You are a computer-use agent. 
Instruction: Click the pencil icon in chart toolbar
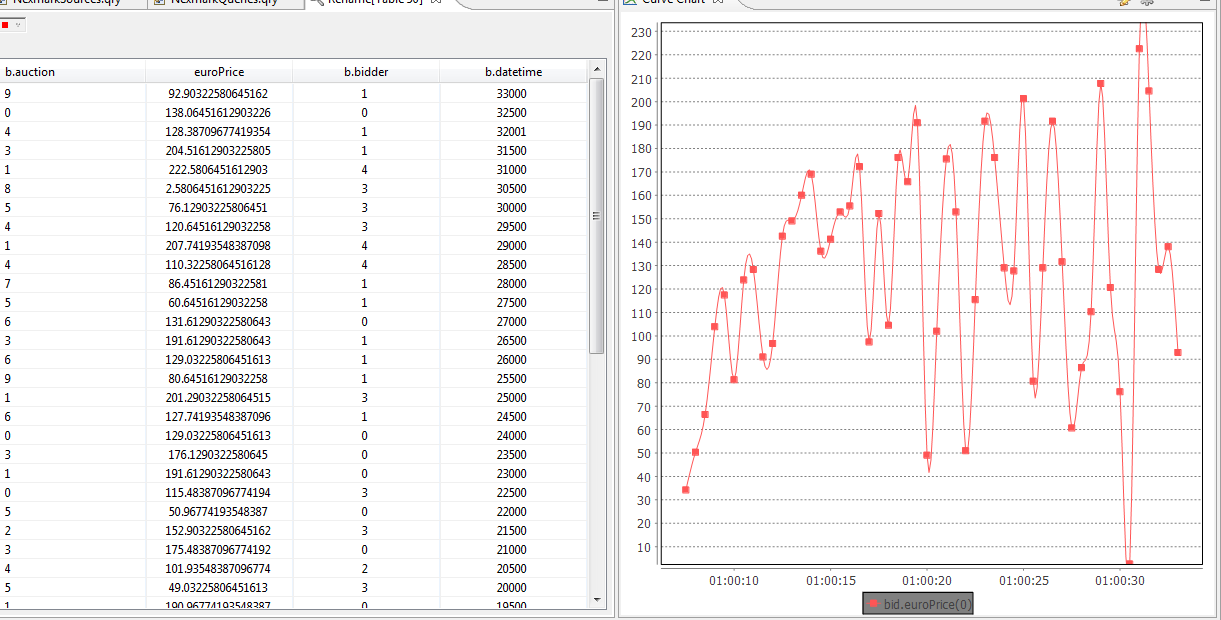pos(1124,2)
